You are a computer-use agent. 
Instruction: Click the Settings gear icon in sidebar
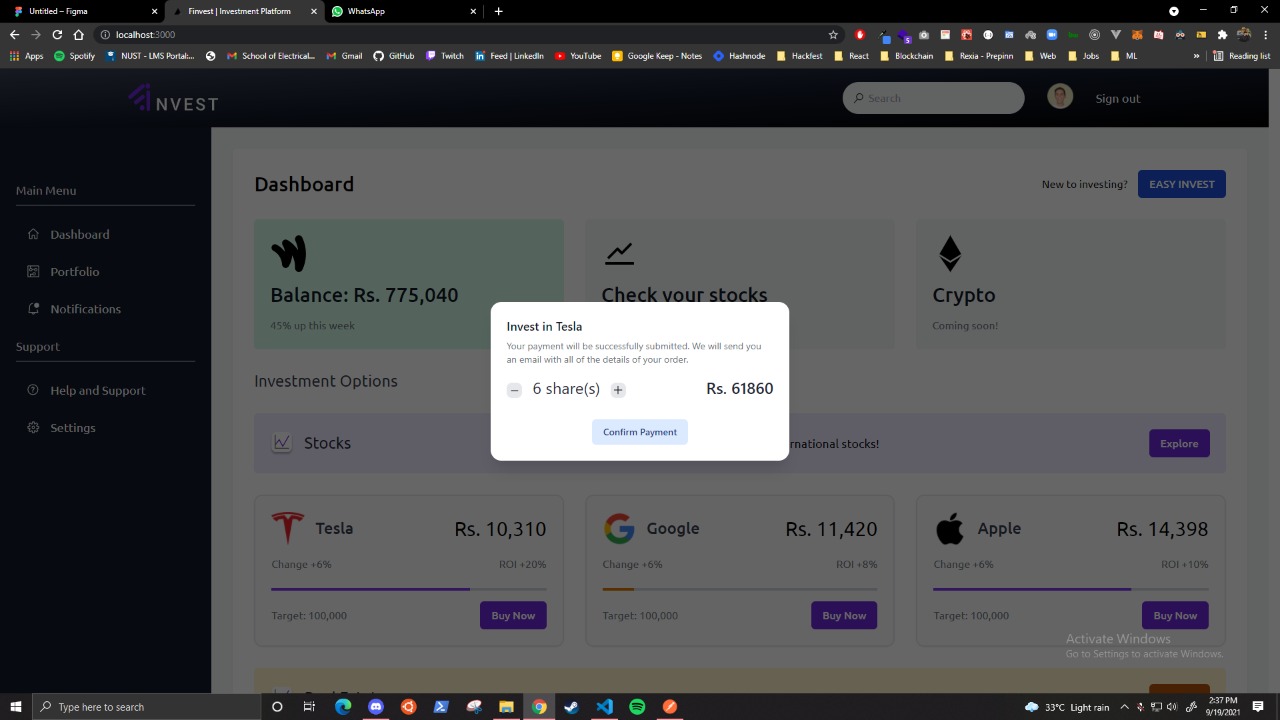point(33,427)
